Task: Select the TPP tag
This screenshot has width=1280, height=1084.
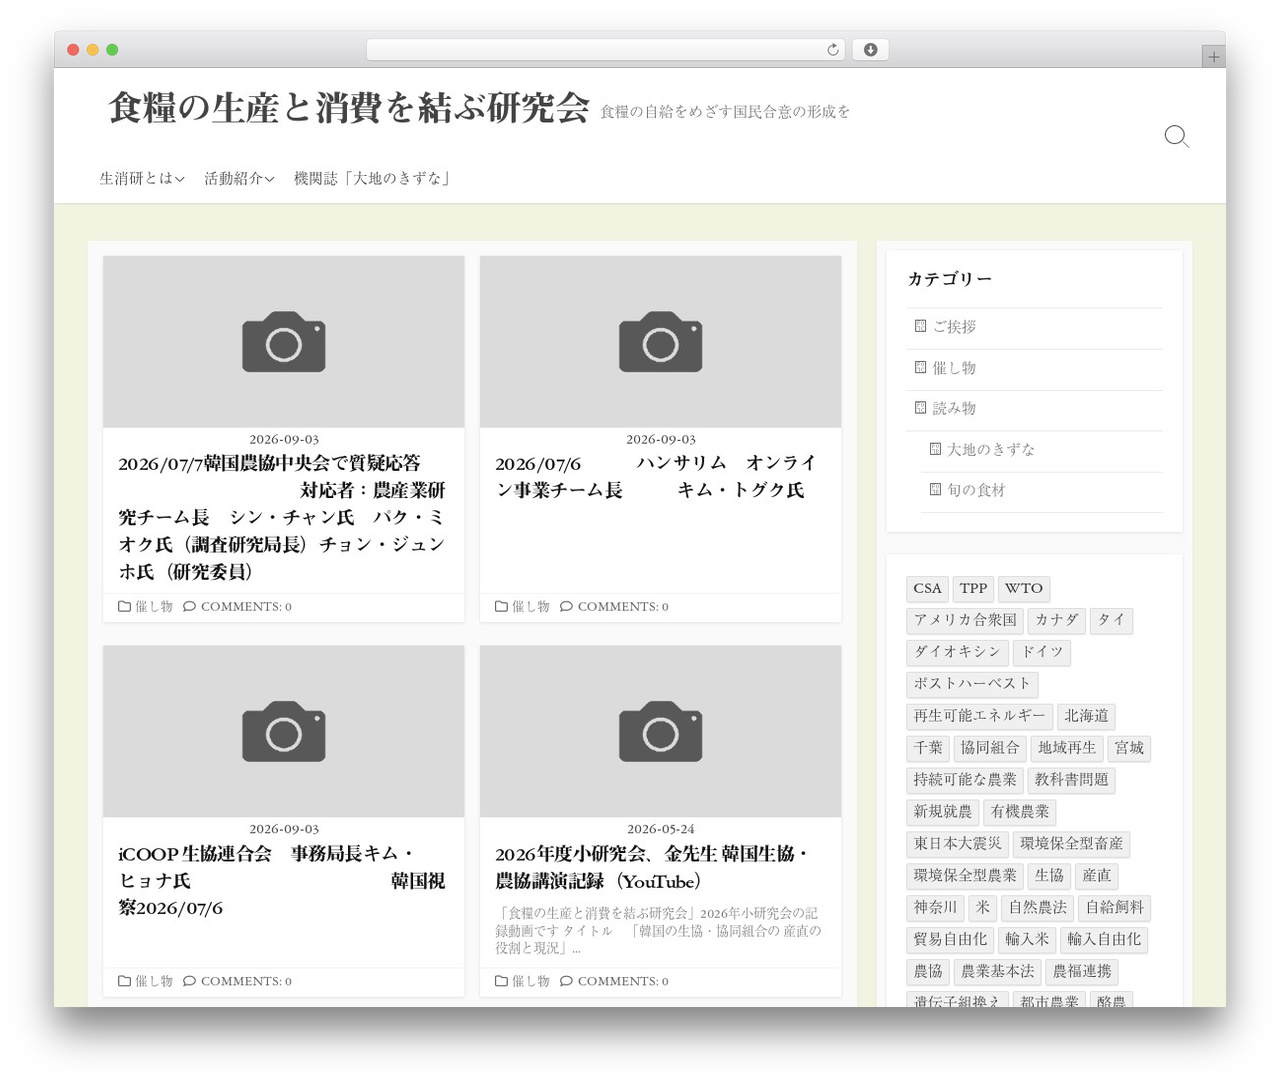Action: [973, 589]
